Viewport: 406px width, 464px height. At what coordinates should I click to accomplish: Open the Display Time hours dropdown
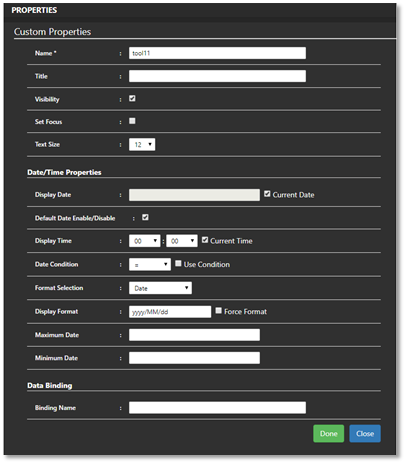[x=145, y=241]
